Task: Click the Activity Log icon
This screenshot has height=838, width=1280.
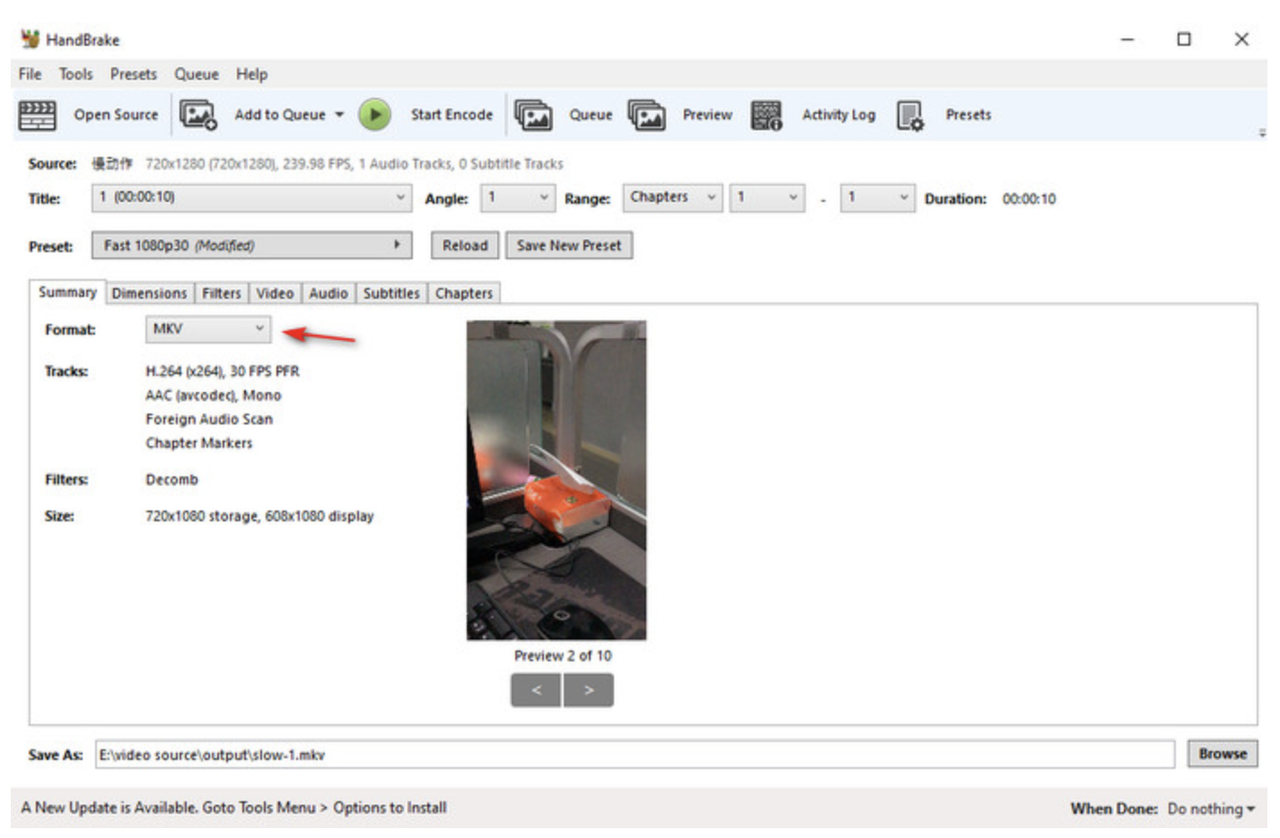Action: pos(766,115)
